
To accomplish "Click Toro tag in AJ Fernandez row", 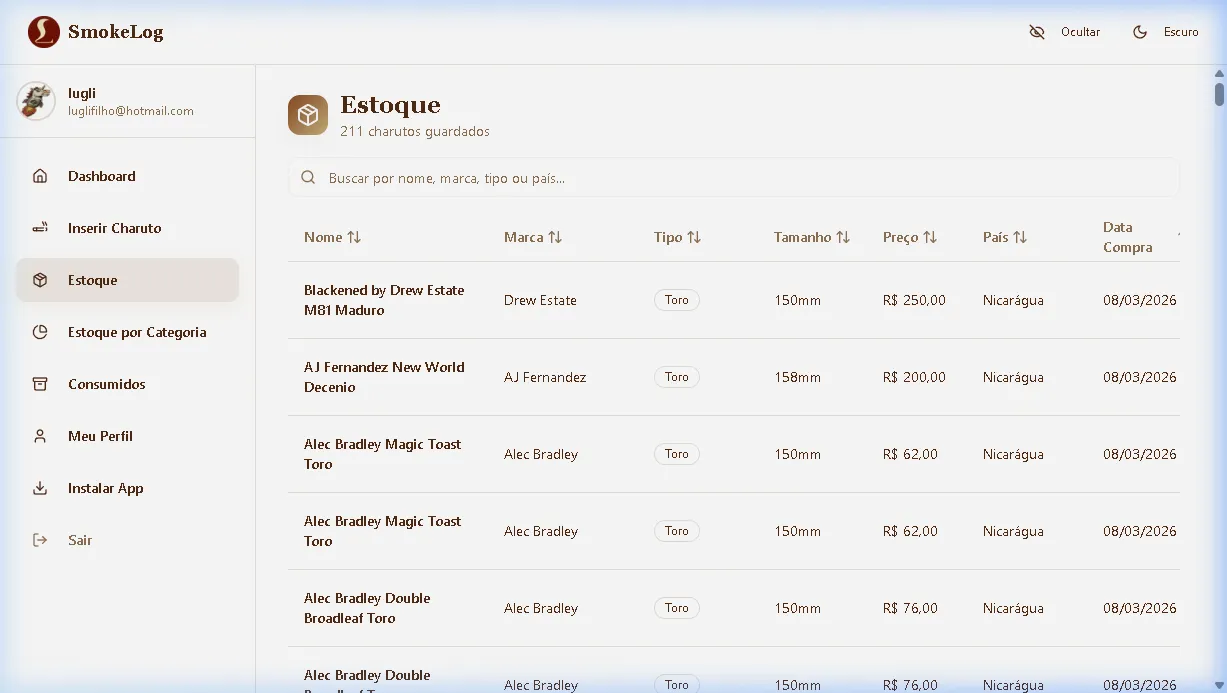I will click(x=677, y=377).
